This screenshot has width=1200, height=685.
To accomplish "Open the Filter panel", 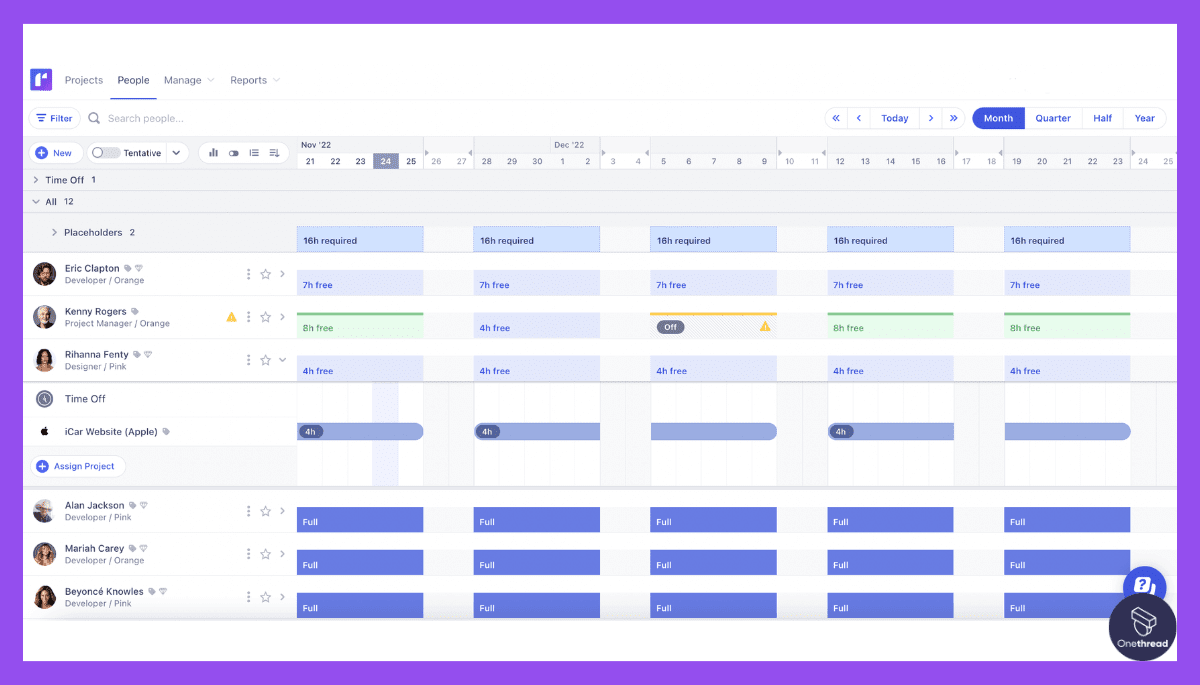I will (x=54, y=117).
